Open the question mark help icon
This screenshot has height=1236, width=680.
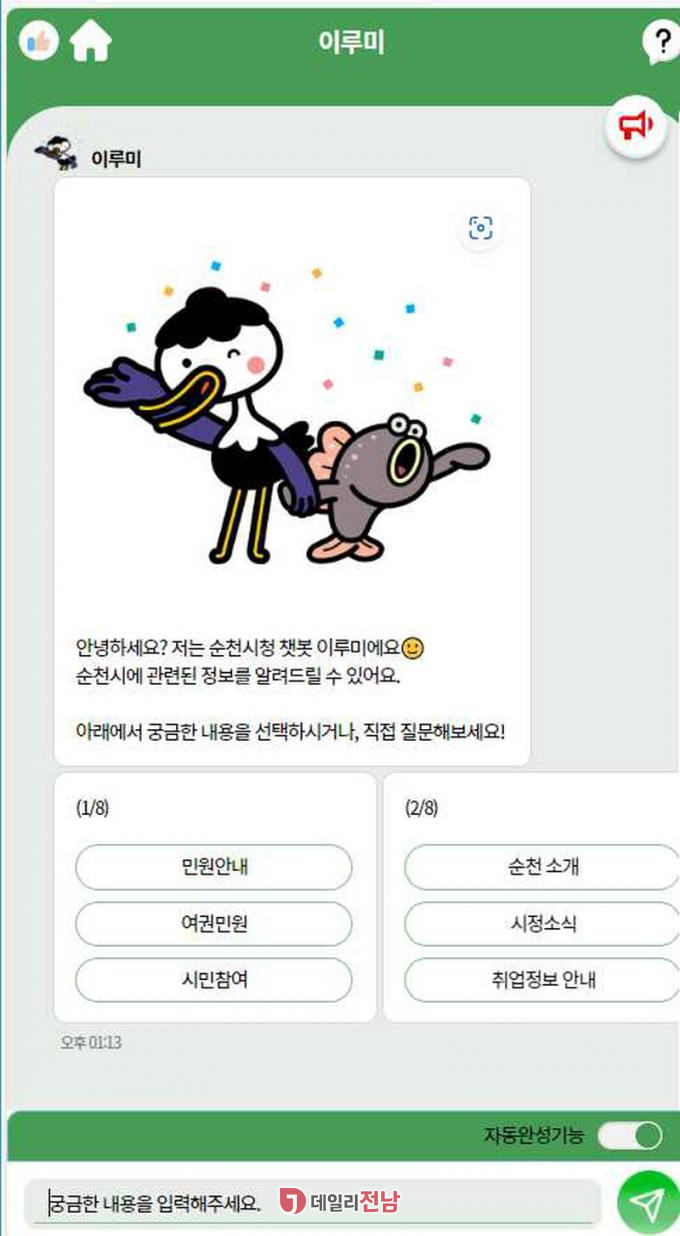[x=659, y=42]
